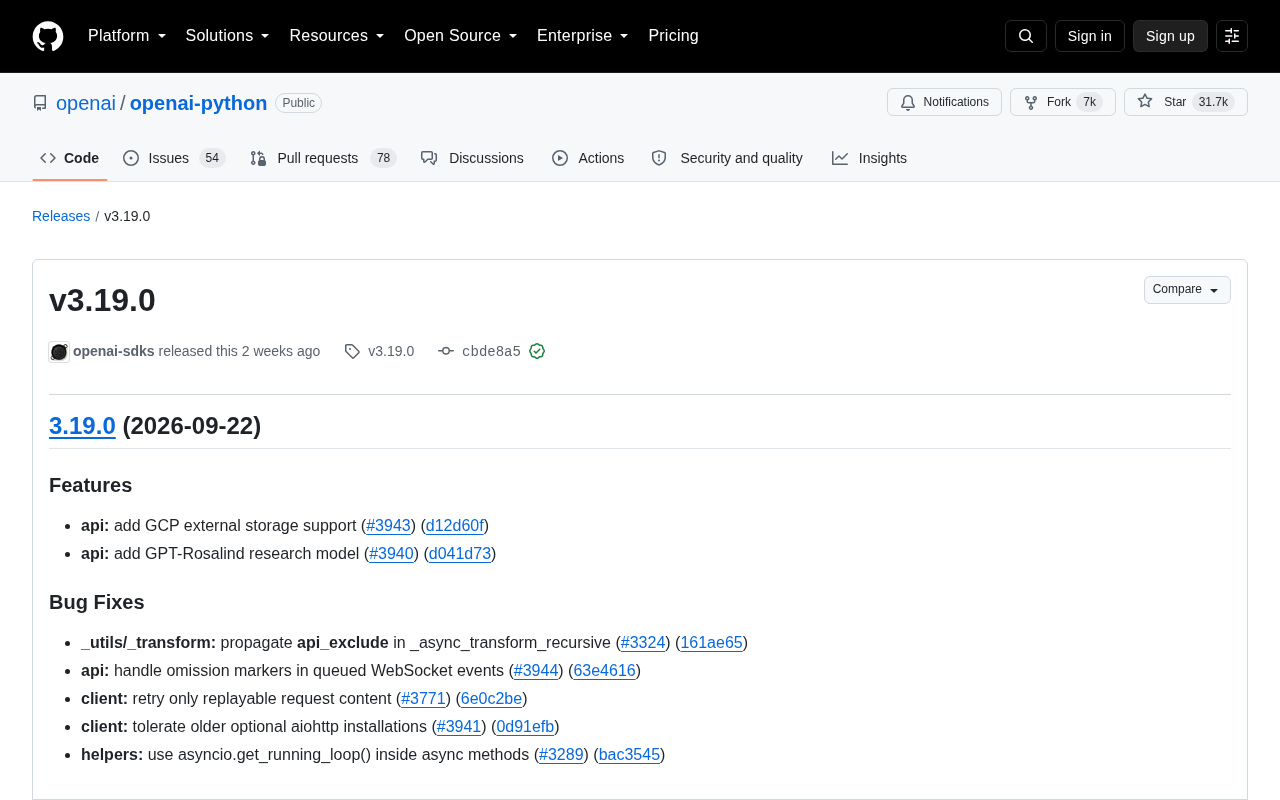Screen dimensions: 1280x800
Task: Go to GitHub homepage via Octocat logo
Action: tap(48, 36)
